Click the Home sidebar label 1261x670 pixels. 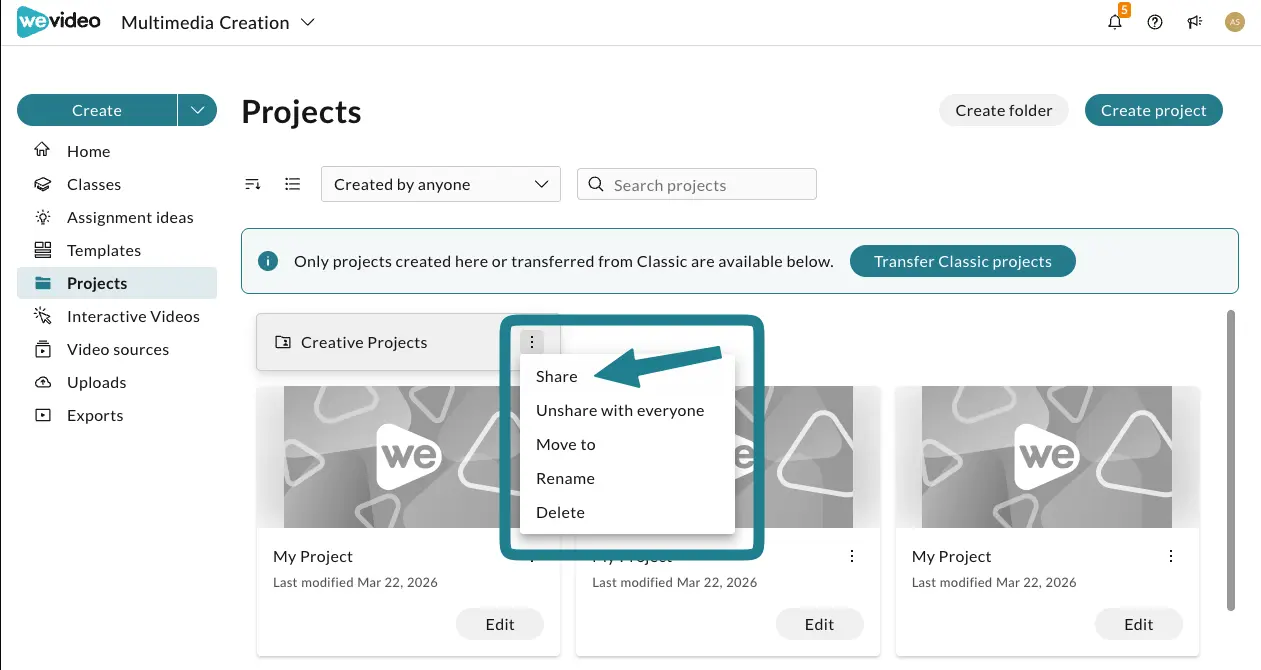[89, 151]
